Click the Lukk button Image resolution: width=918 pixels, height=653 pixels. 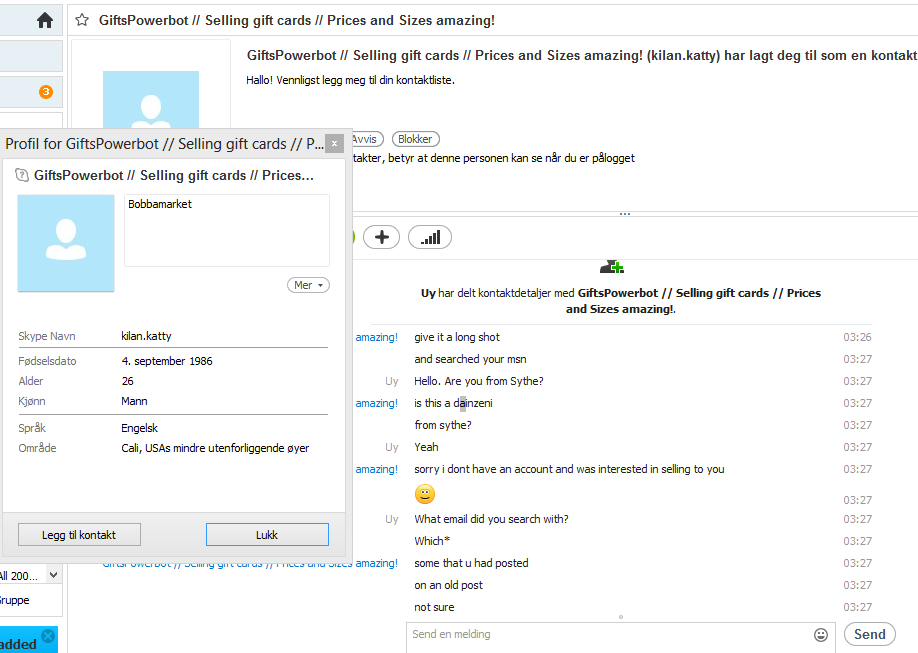point(267,535)
